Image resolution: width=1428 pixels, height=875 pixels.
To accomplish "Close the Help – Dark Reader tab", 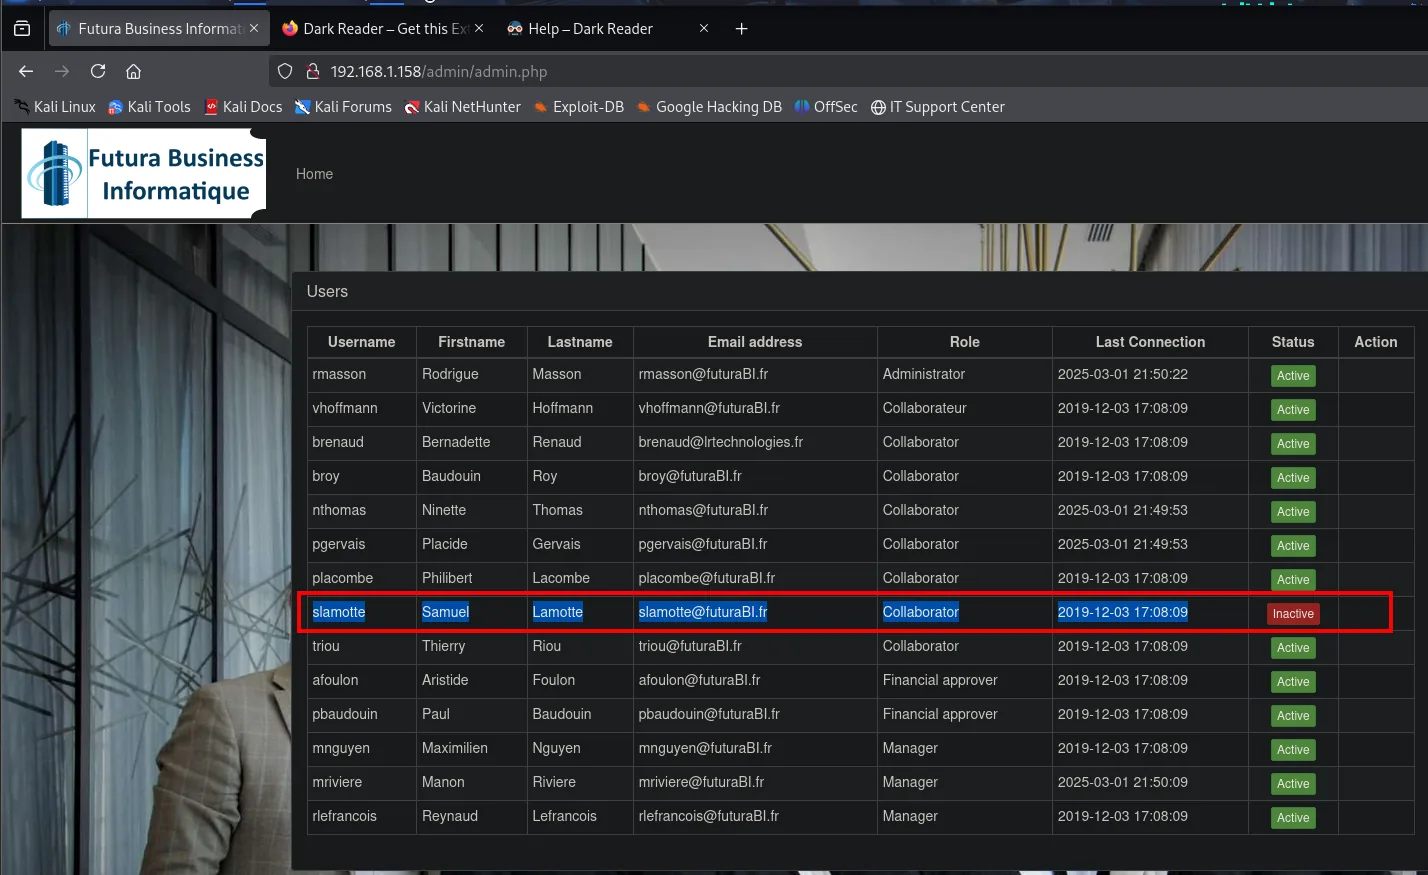I will [x=704, y=28].
